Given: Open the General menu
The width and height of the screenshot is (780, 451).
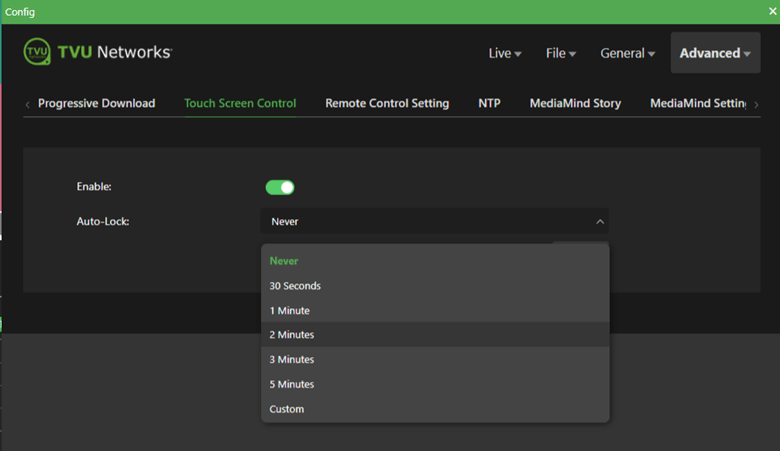Looking at the screenshot, I should [627, 53].
